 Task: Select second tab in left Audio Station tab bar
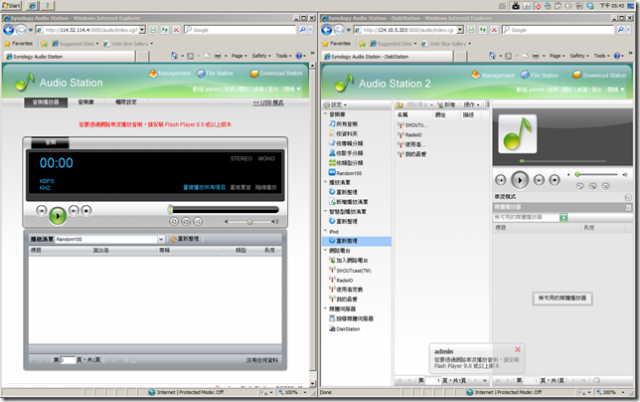(x=86, y=102)
